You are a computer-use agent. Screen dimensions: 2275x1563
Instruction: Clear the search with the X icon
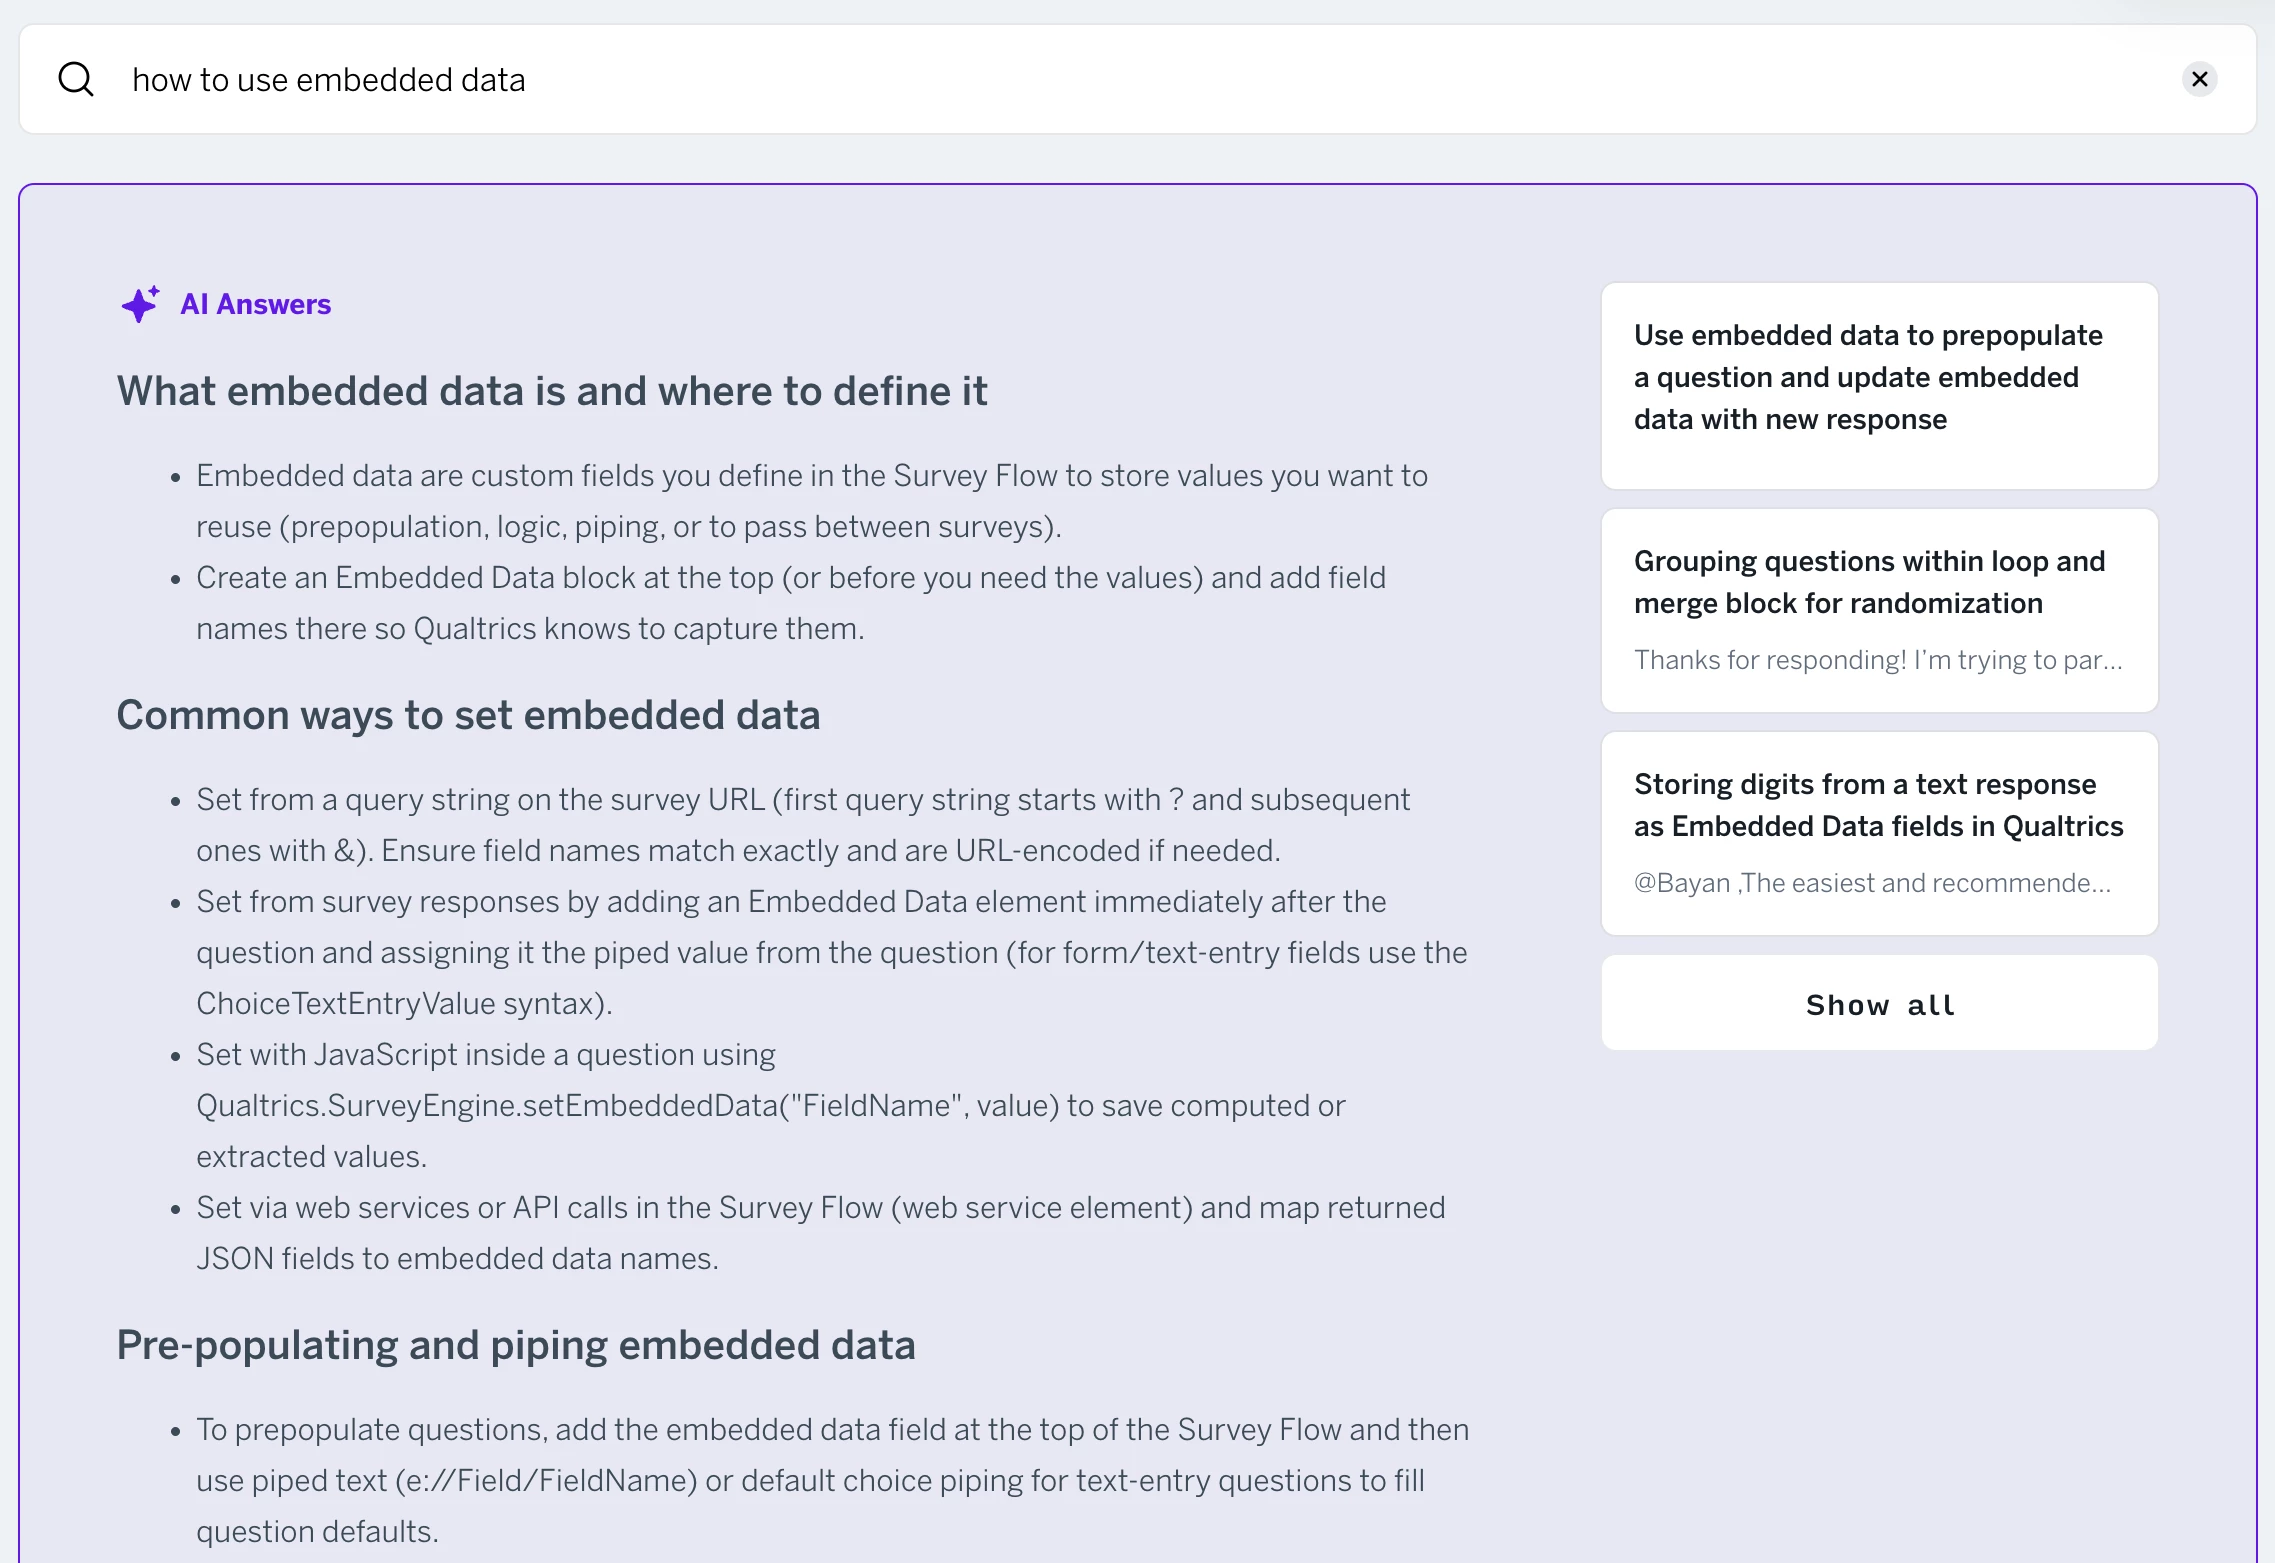pos(2199,79)
